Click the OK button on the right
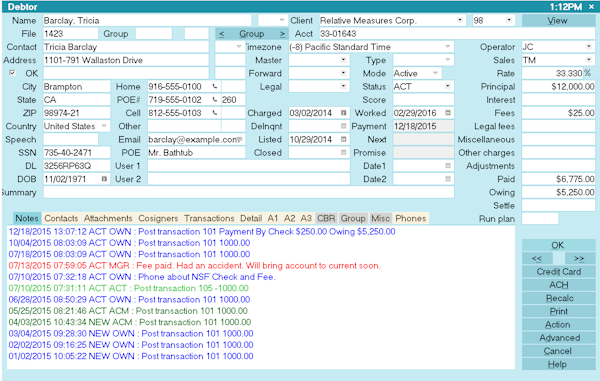The width and height of the screenshot is (600, 381). [x=558, y=245]
